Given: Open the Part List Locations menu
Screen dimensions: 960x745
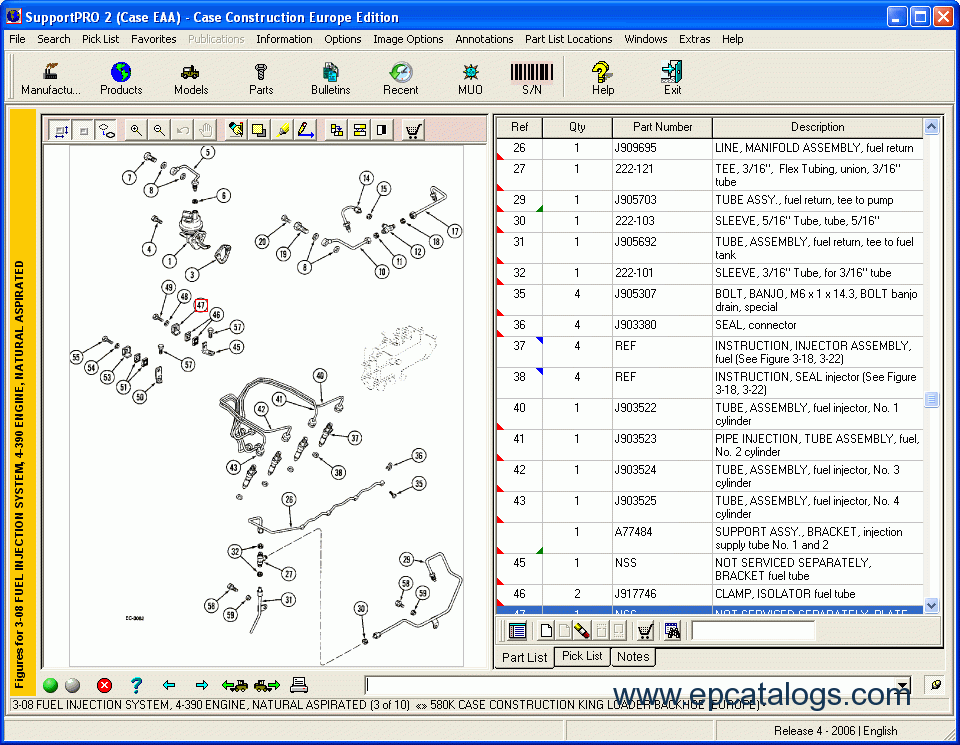Looking at the screenshot, I should 569,39.
